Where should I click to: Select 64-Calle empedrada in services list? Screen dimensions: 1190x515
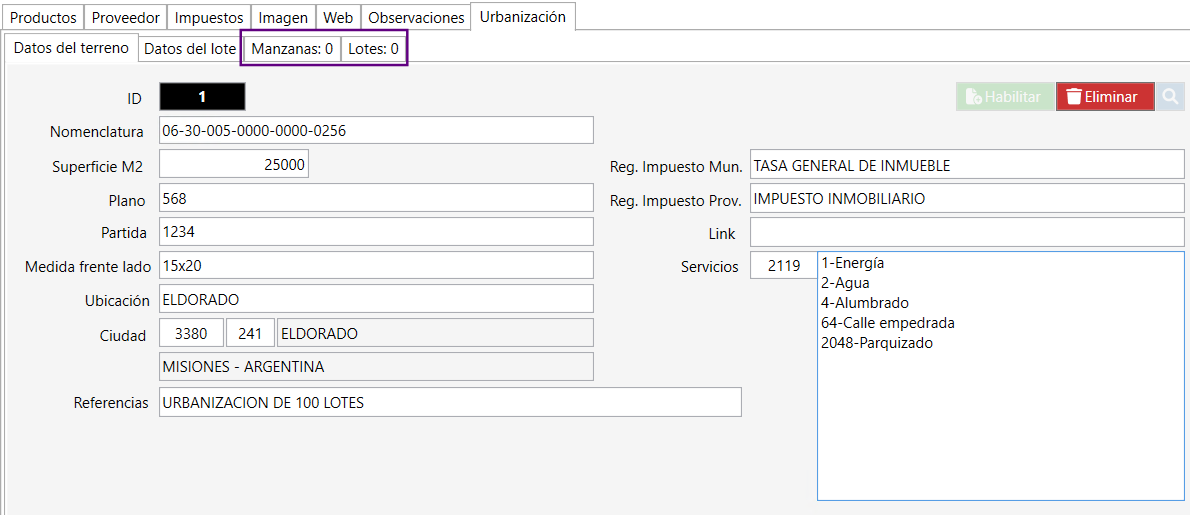pyautogui.click(x=888, y=323)
